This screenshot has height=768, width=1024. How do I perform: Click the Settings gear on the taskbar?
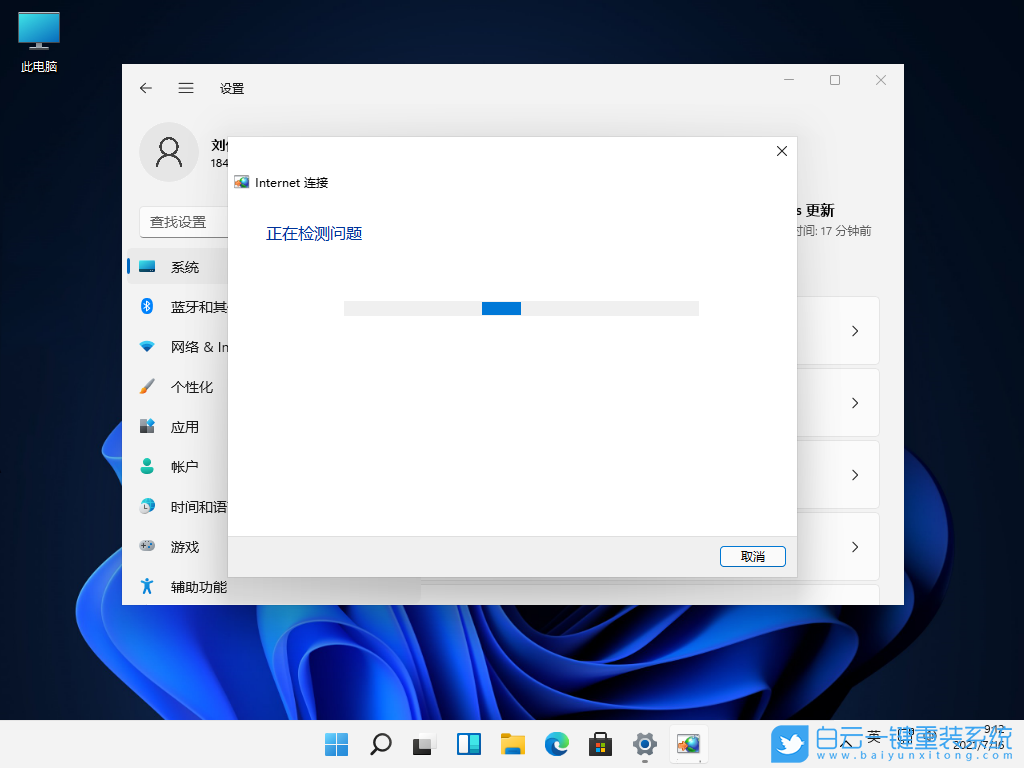644,744
